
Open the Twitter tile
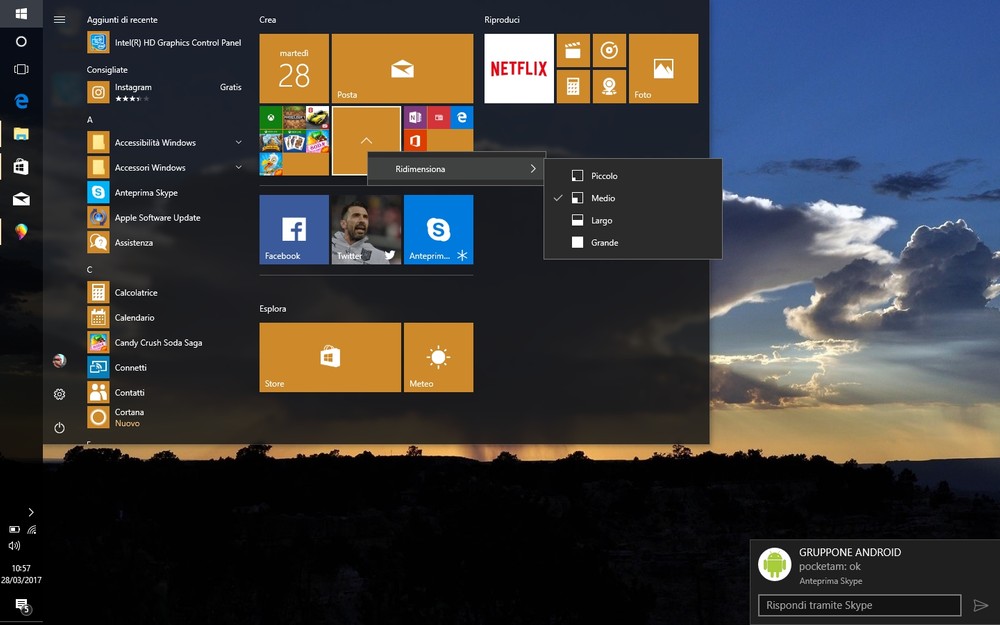pyautogui.click(x=366, y=230)
